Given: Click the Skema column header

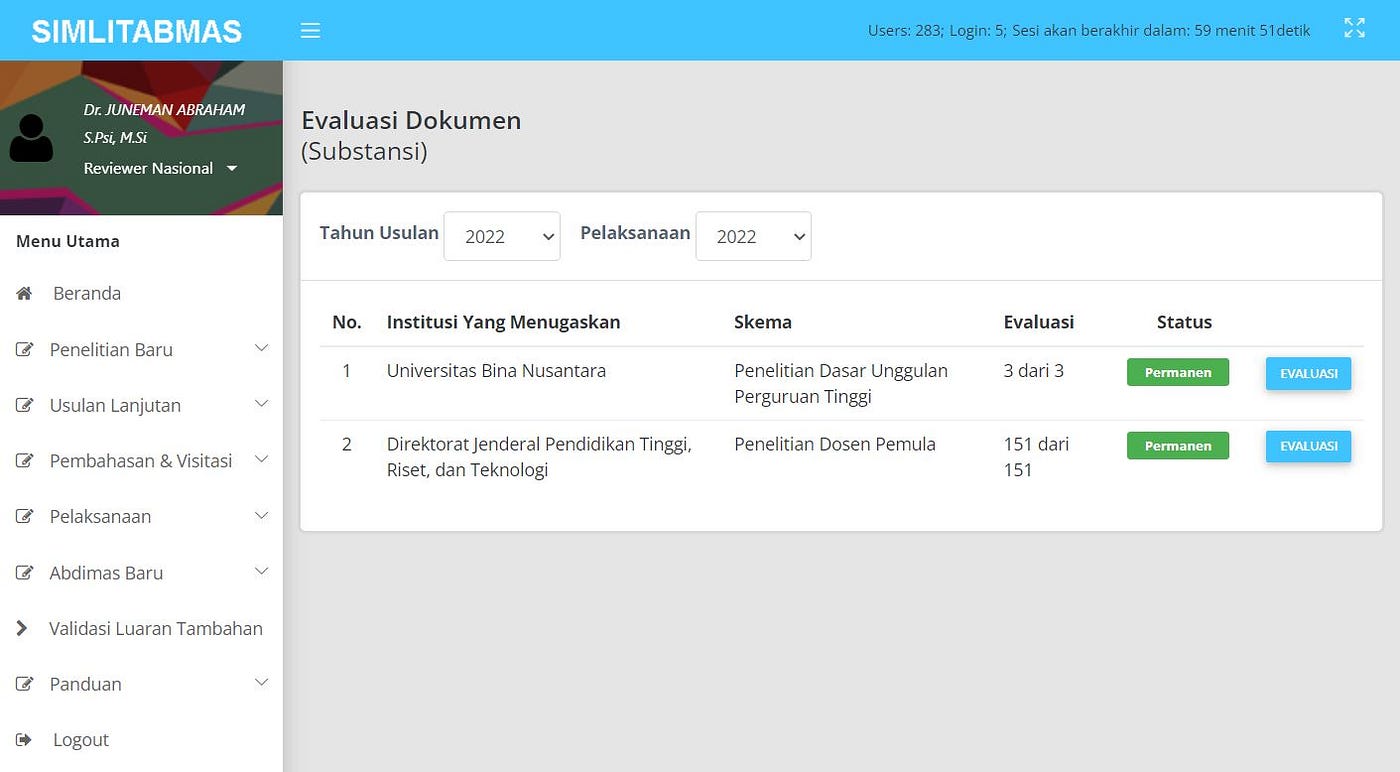Looking at the screenshot, I should coord(763,322).
